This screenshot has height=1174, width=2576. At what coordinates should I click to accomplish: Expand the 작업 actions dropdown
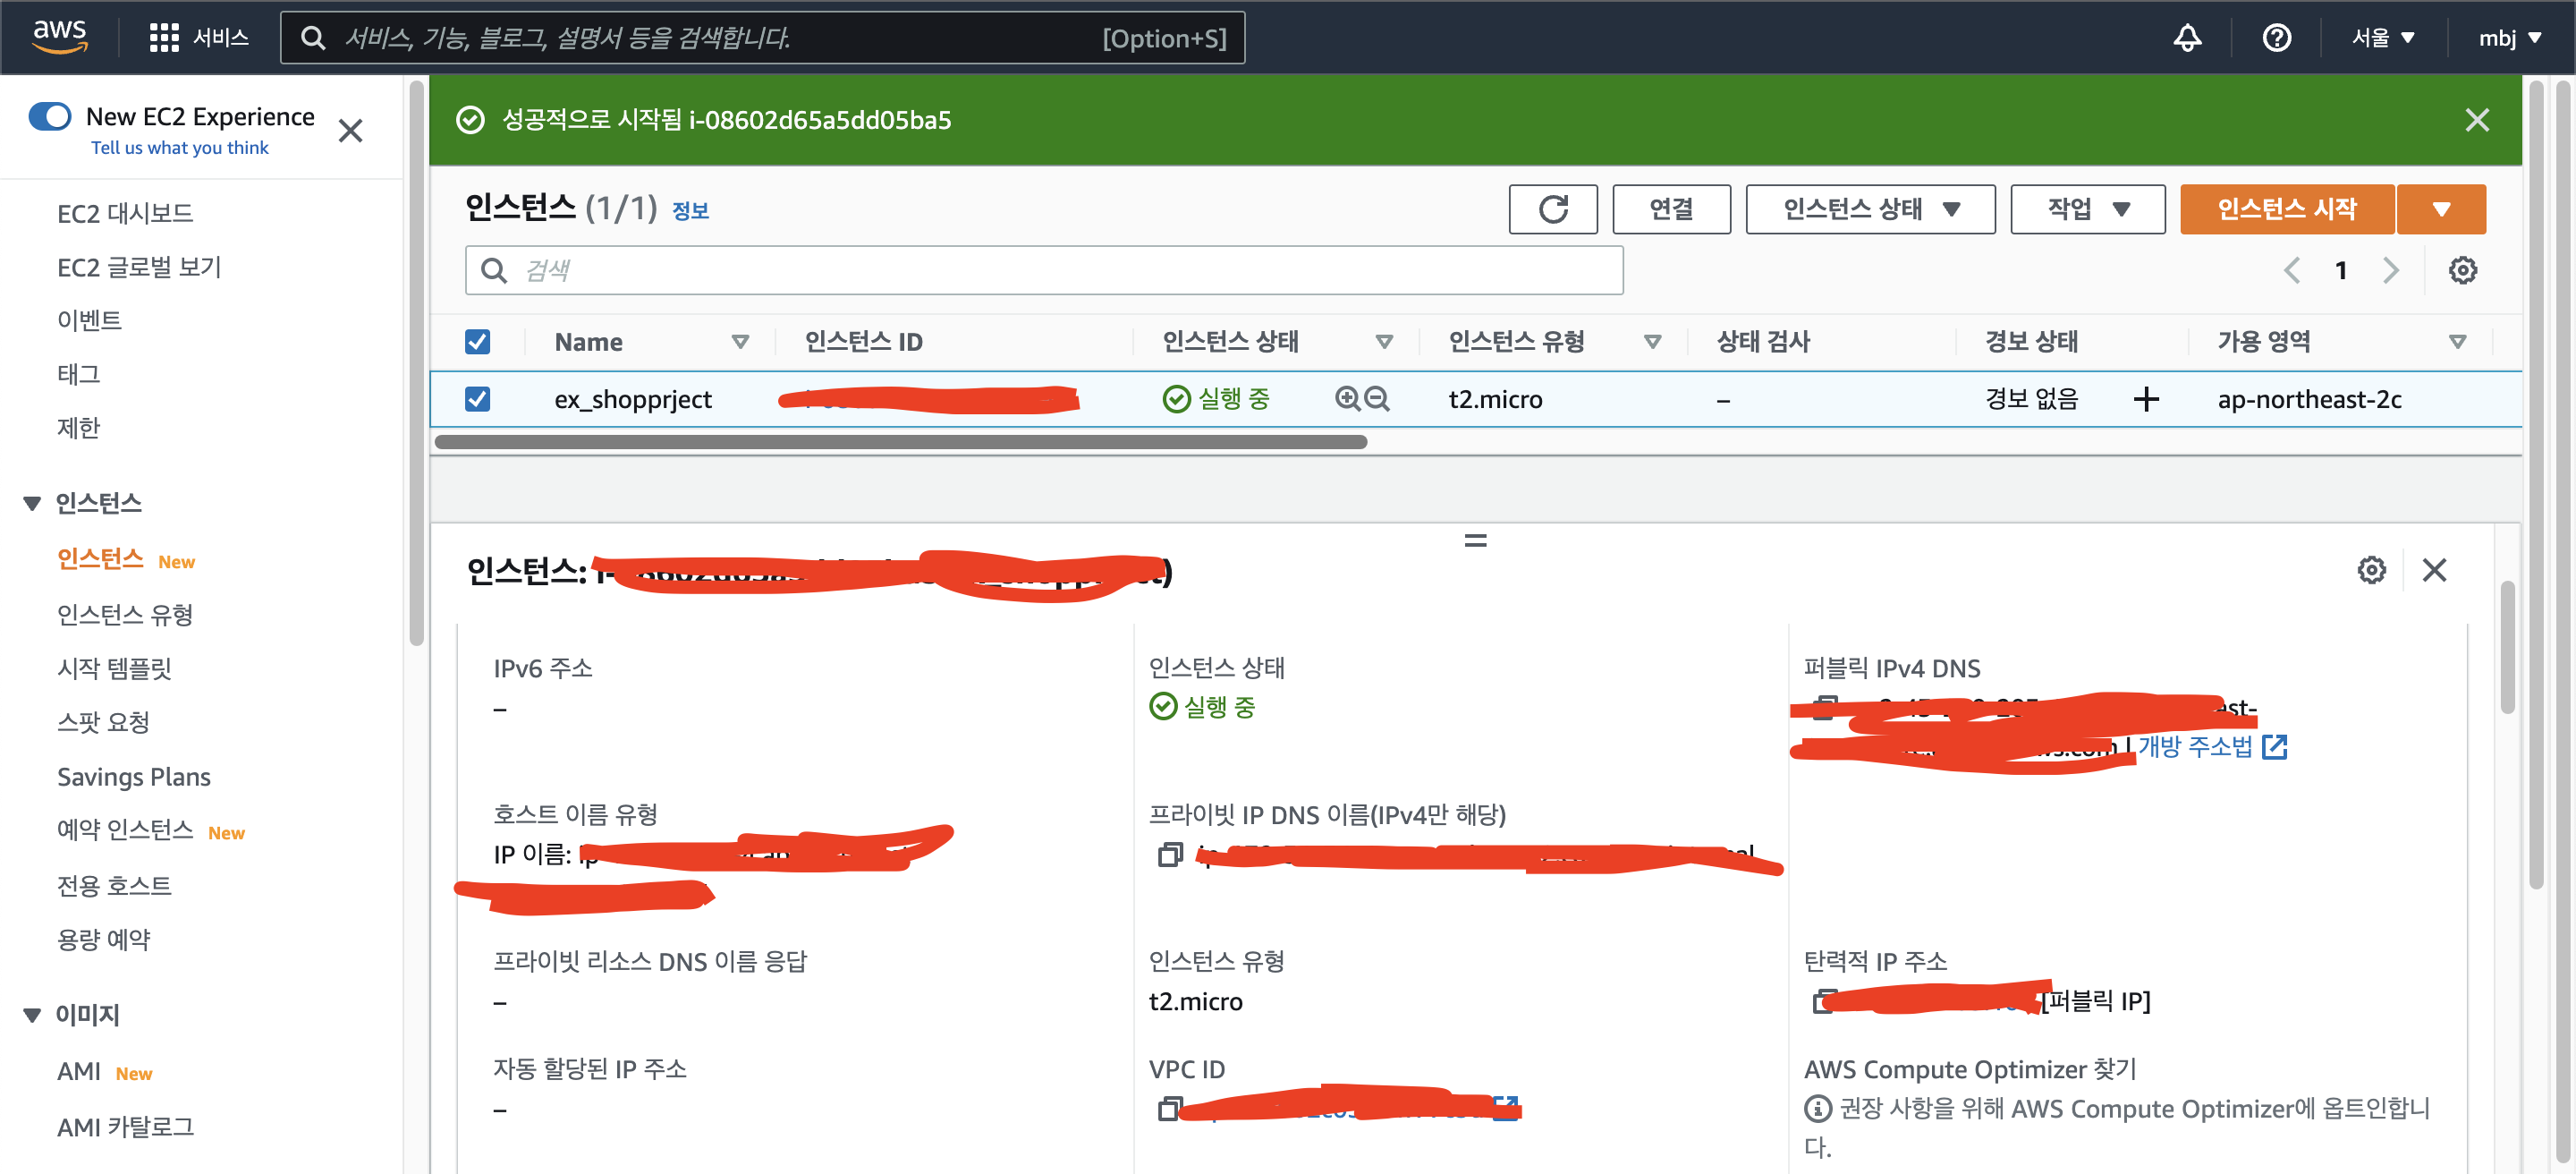(2087, 209)
